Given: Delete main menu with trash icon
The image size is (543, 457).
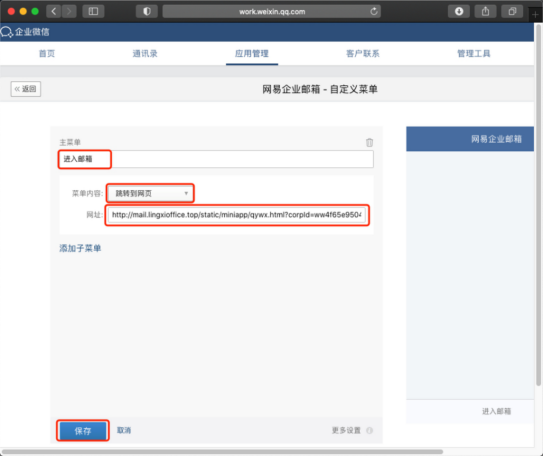Looking at the screenshot, I should (369, 142).
